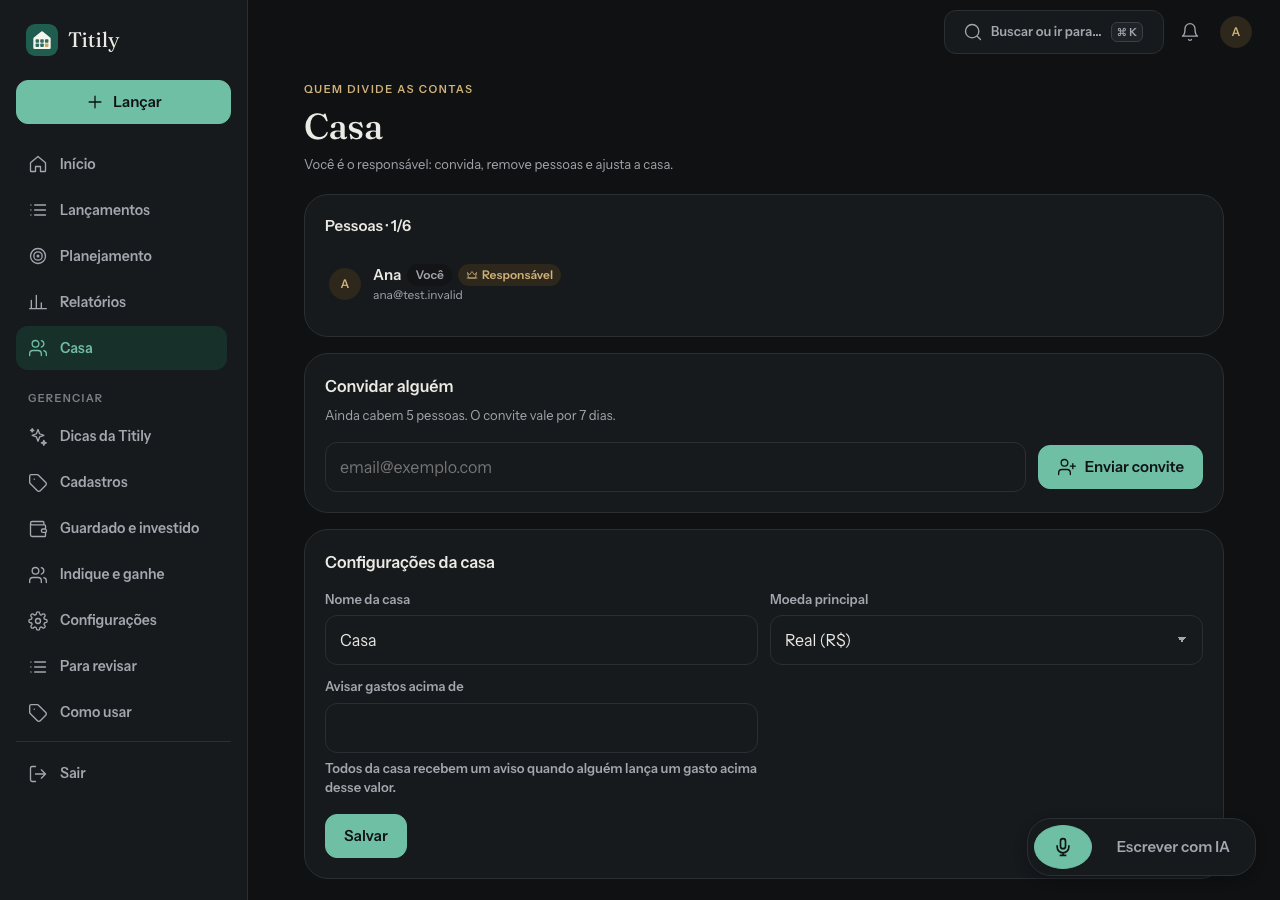Click the search magnifier icon
The image size is (1280, 900).
[x=973, y=32]
